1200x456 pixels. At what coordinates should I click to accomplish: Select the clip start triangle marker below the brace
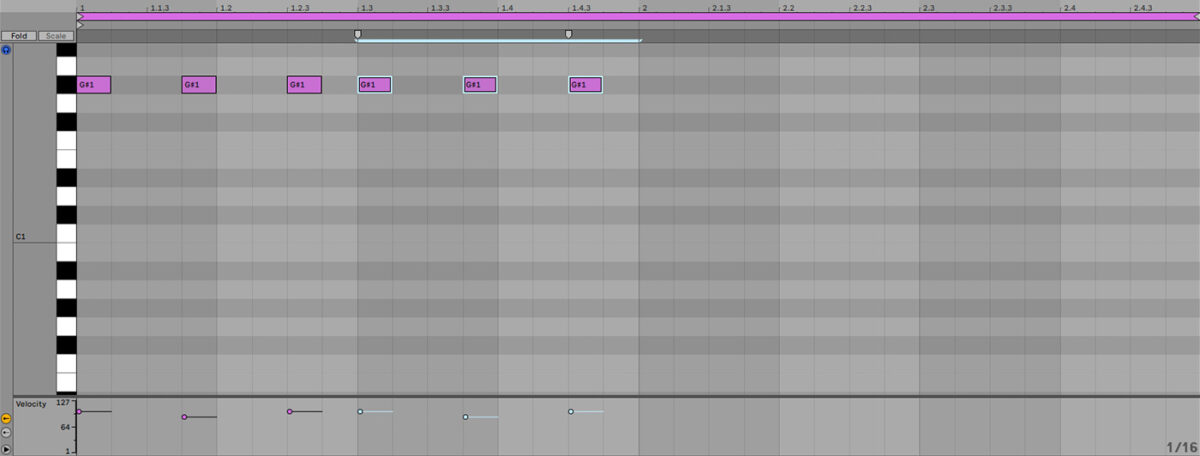pyautogui.click(x=80, y=25)
